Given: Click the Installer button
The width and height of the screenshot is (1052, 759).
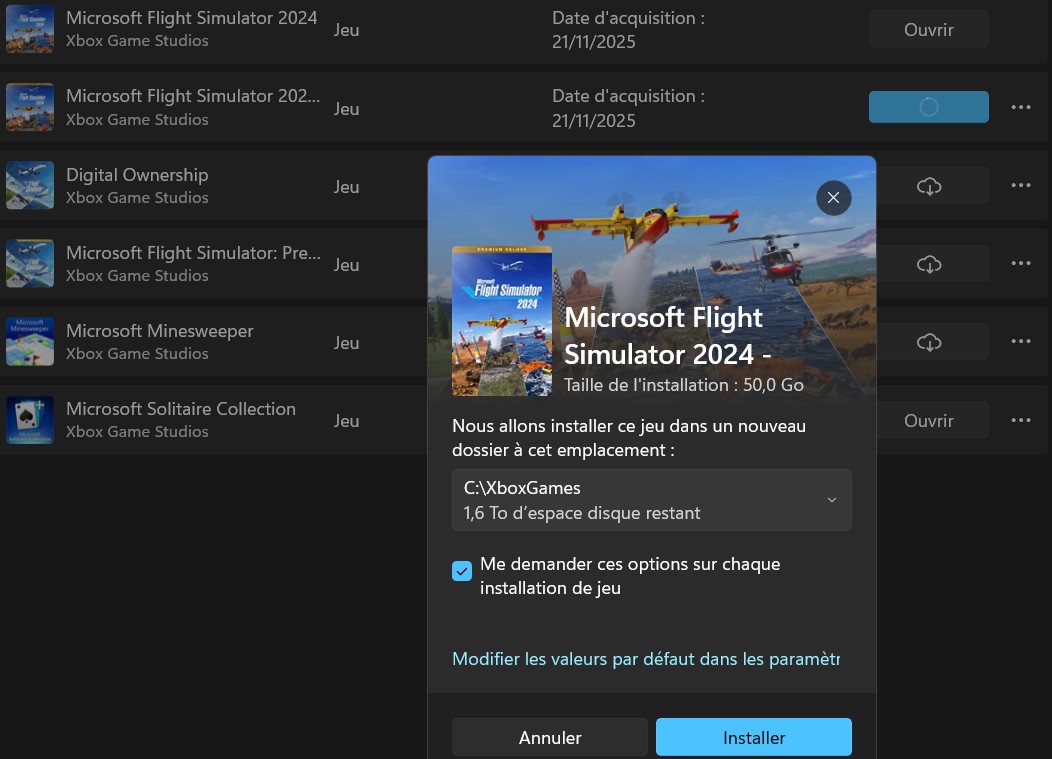Looking at the screenshot, I should click(x=753, y=738).
